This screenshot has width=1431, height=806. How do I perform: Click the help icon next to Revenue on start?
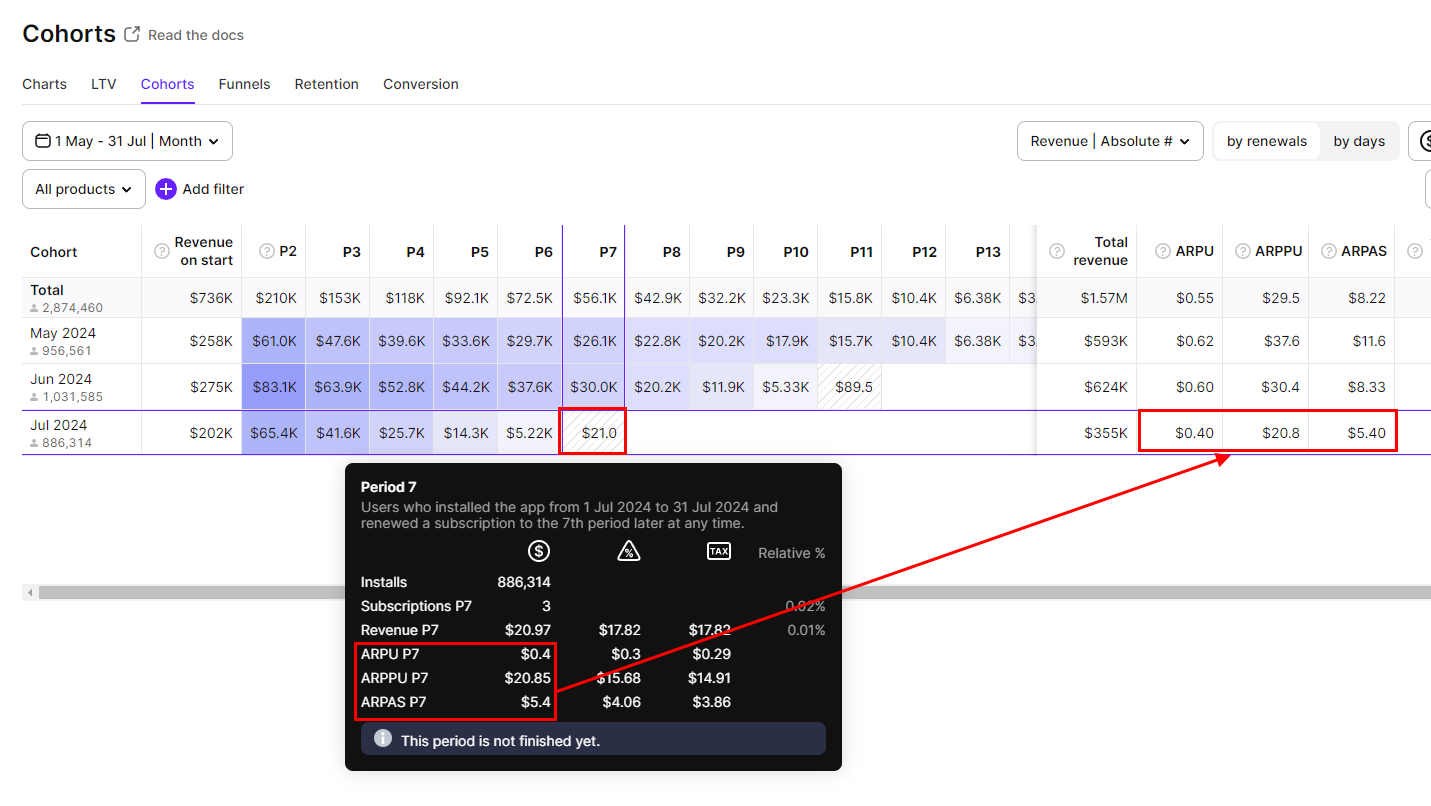click(x=162, y=251)
